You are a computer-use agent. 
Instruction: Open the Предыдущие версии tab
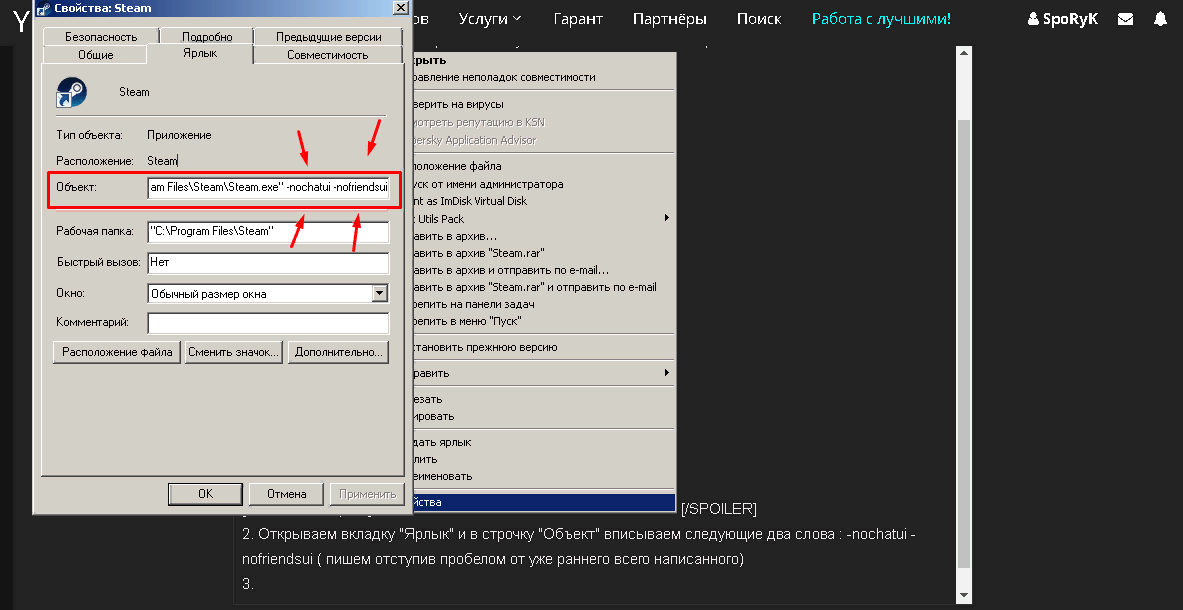328,36
